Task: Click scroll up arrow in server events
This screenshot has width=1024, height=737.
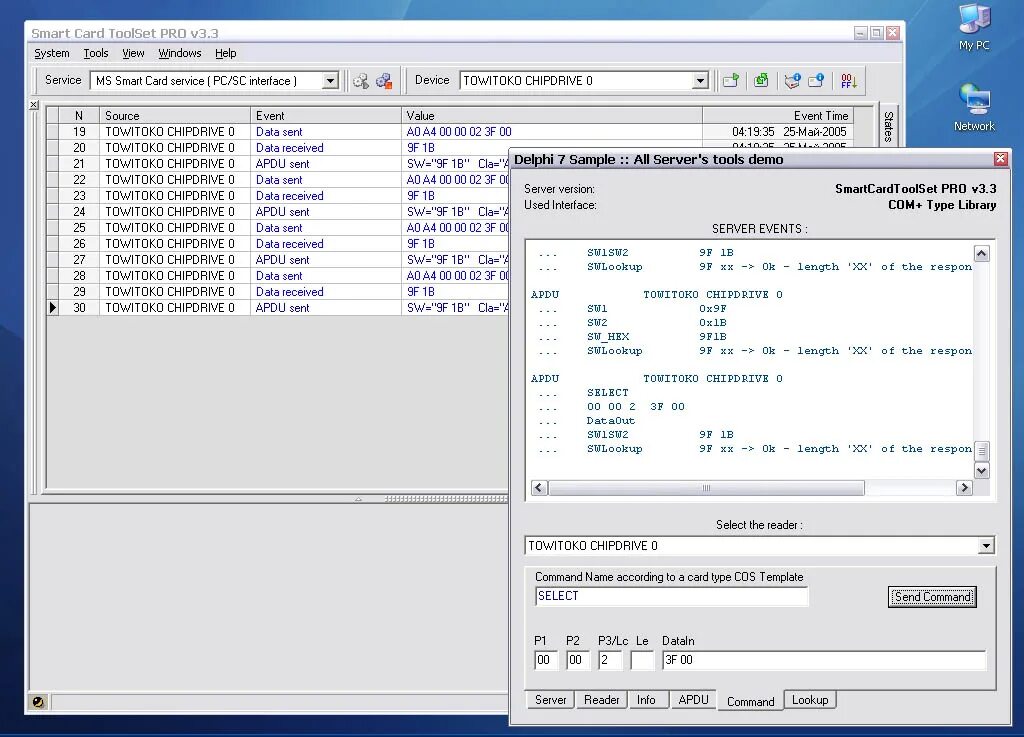Action: click(x=982, y=253)
